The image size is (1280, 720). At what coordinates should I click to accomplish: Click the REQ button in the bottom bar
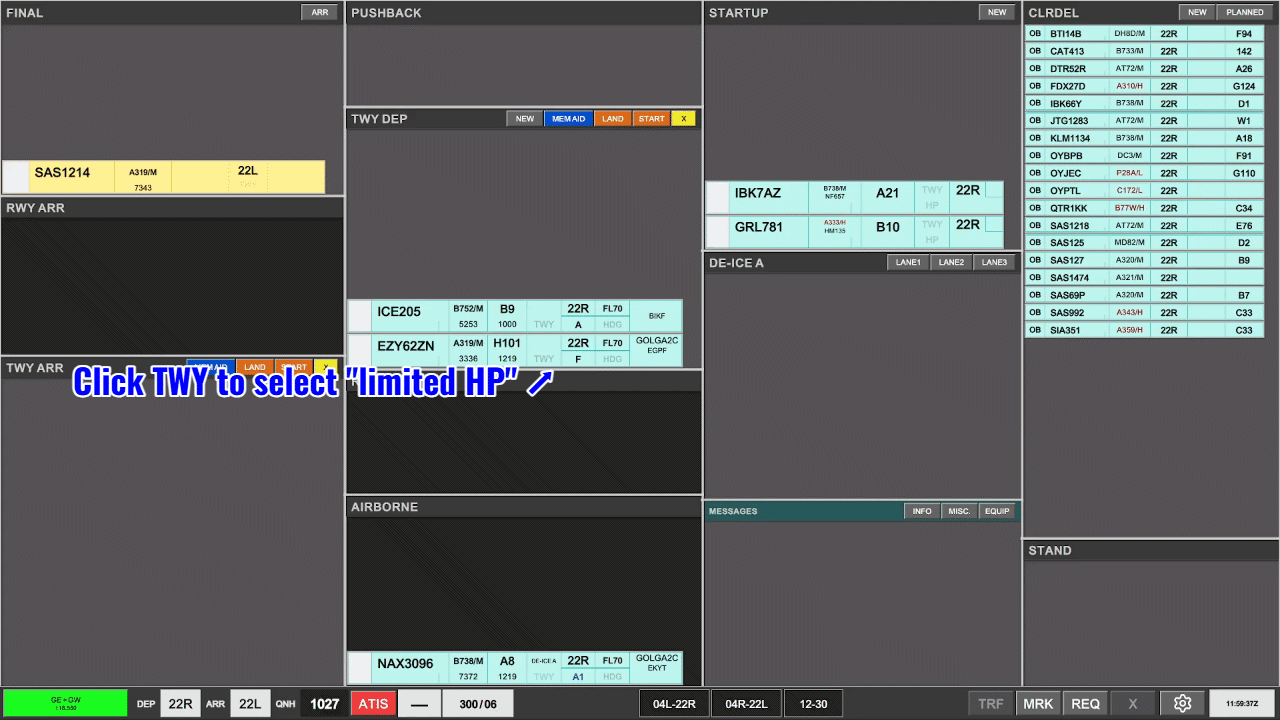(x=1086, y=703)
